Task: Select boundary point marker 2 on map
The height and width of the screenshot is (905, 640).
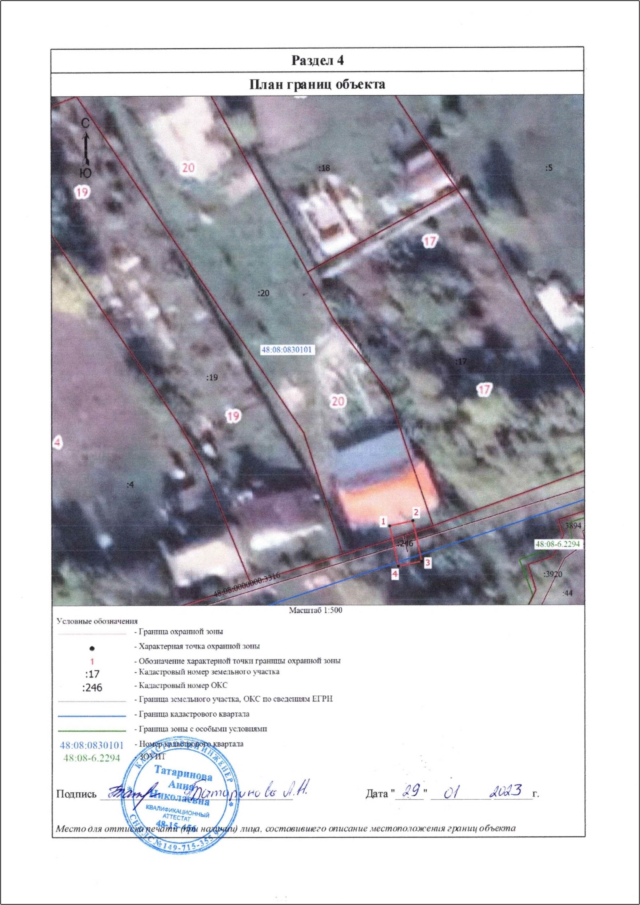Action: coord(416,511)
